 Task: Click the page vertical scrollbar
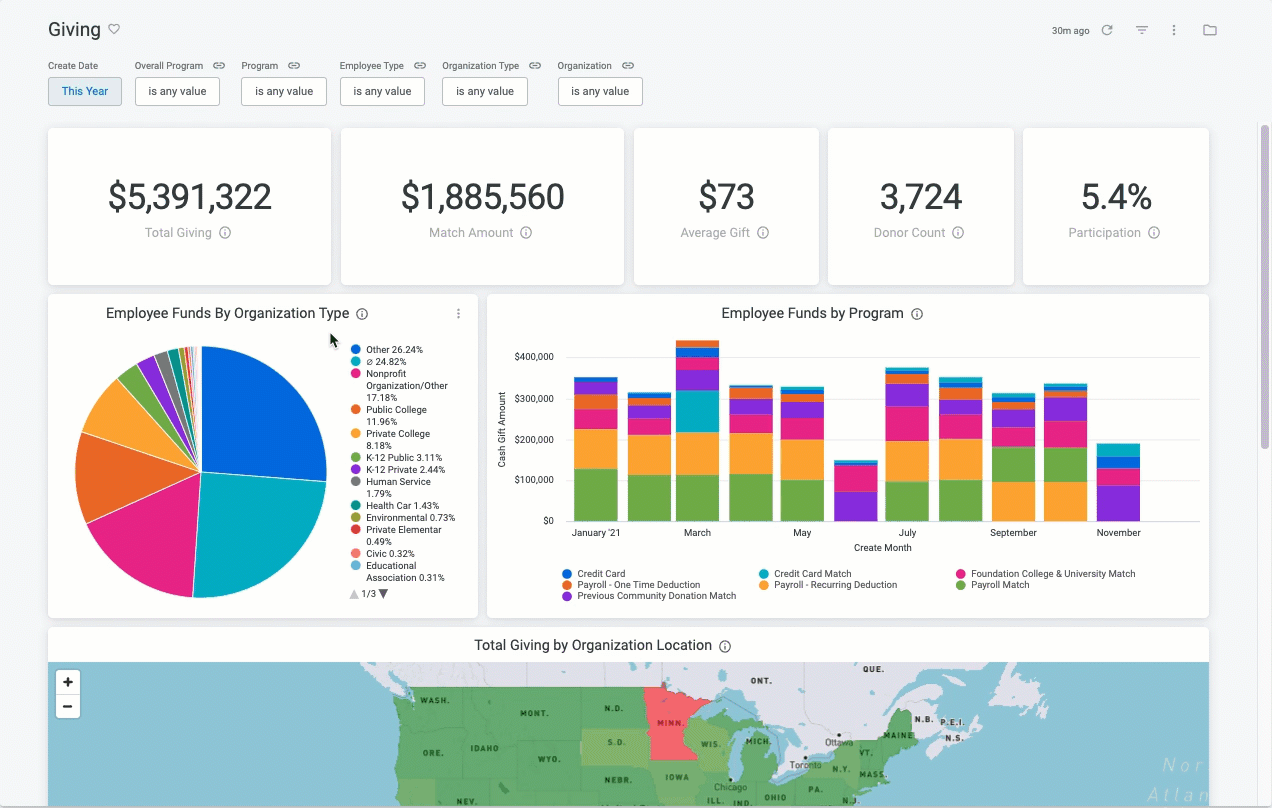click(x=1264, y=285)
